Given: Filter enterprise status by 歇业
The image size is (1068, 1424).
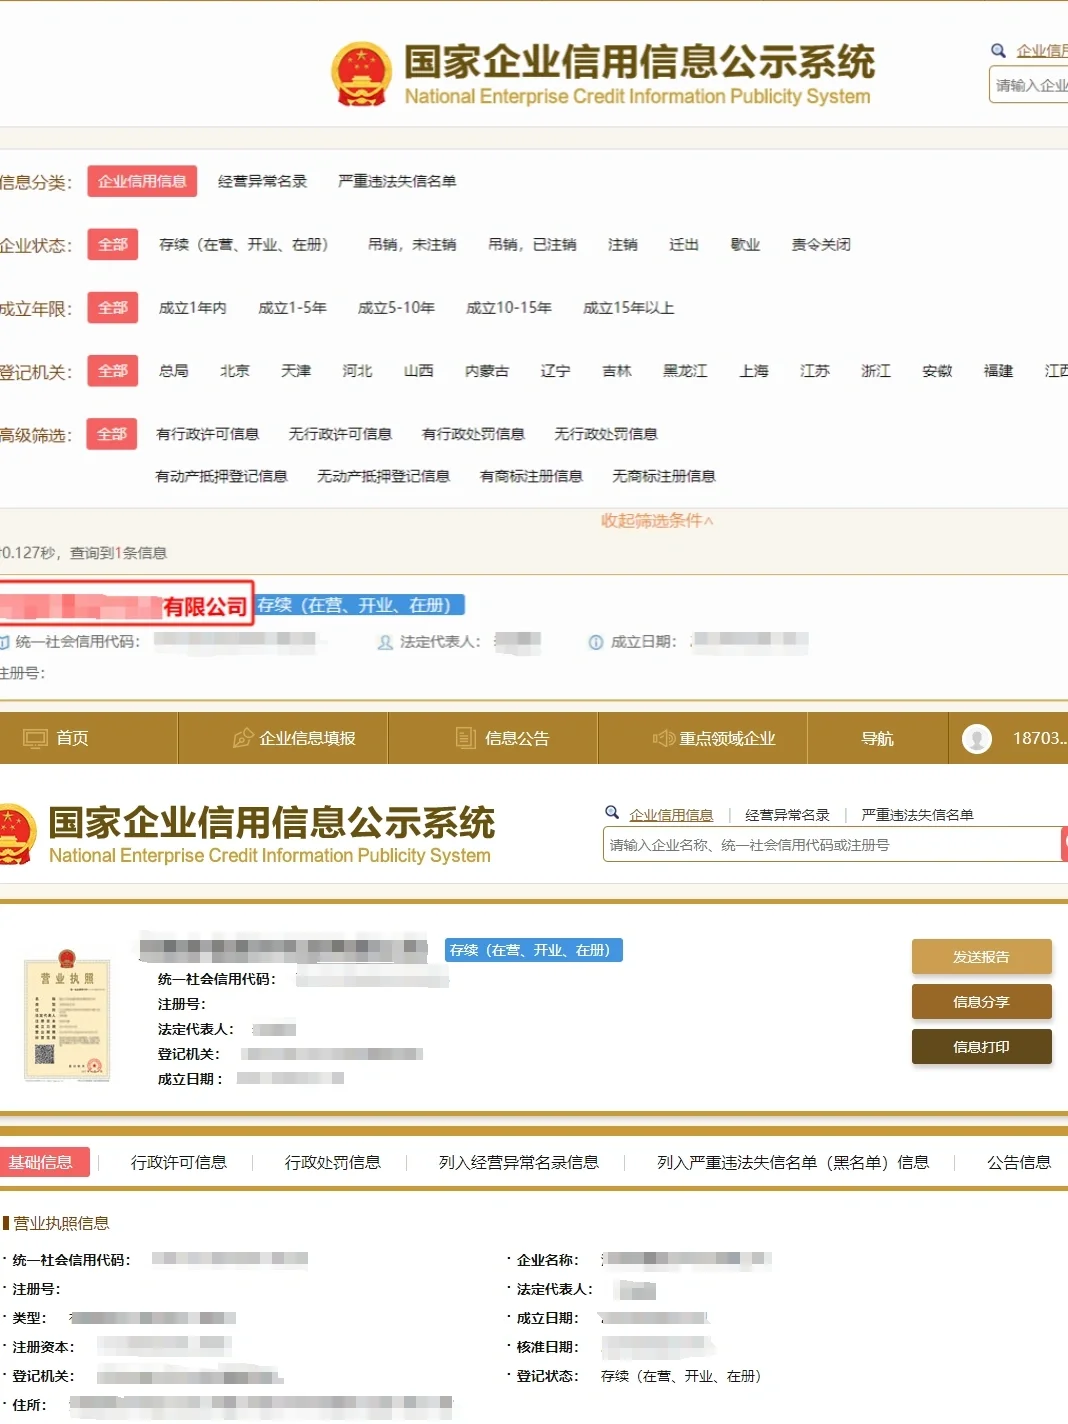Looking at the screenshot, I should [745, 244].
